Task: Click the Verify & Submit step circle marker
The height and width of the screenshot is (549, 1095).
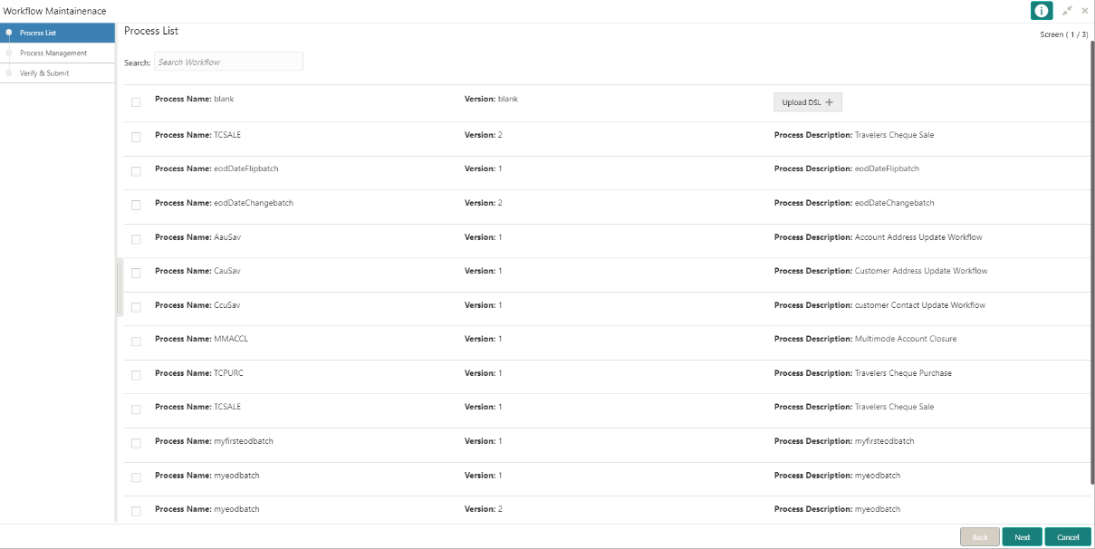Action: [8, 73]
